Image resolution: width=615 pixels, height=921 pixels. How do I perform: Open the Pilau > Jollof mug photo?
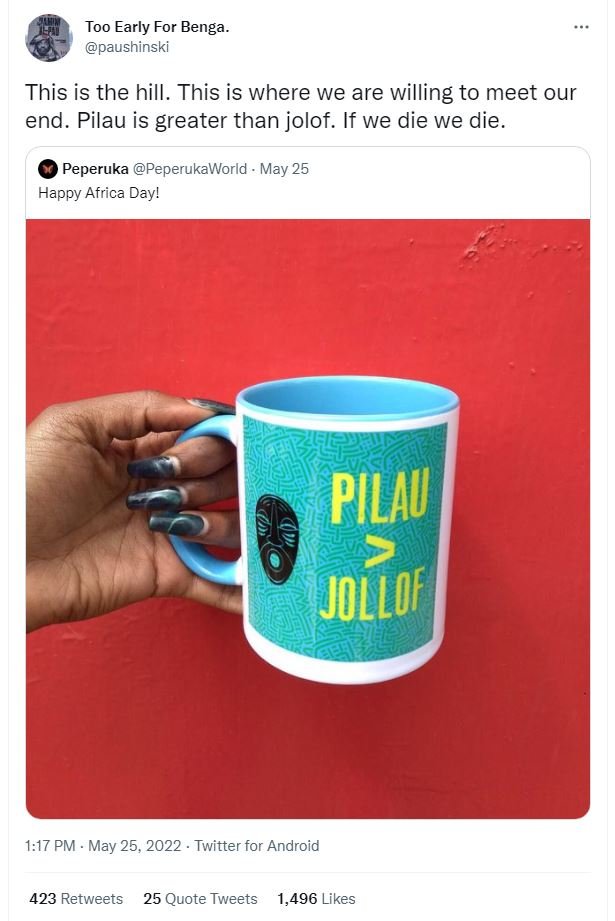point(308,519)
